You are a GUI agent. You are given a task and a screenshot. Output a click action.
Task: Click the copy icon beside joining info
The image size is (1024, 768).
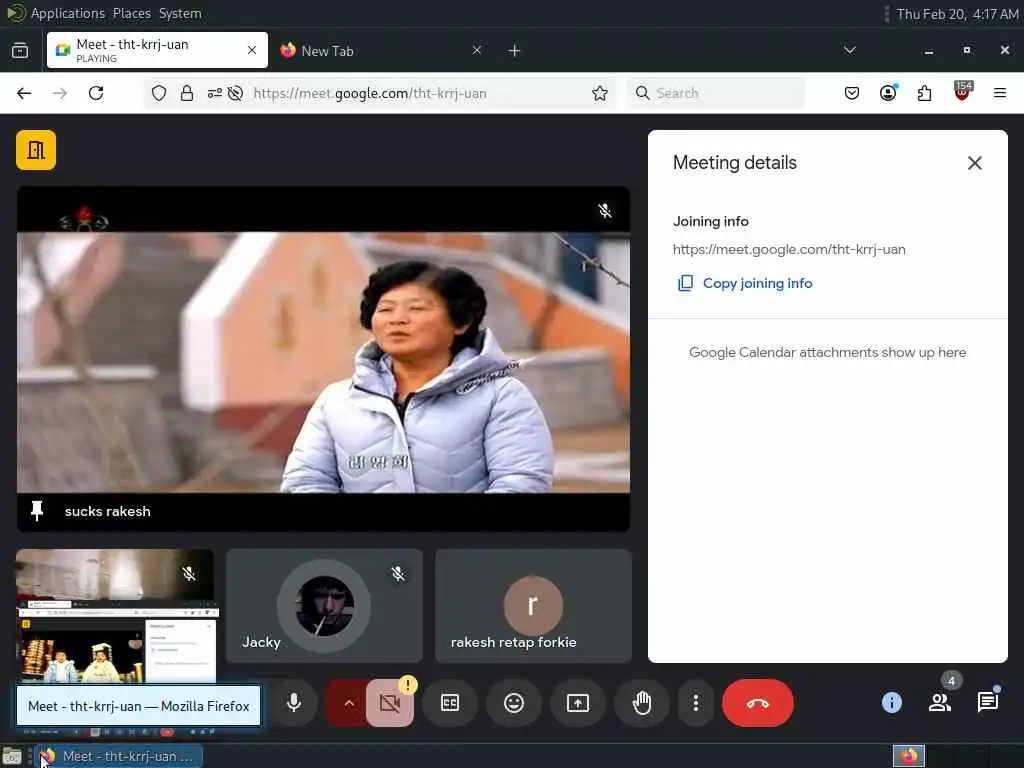click(x=685, y=283)
